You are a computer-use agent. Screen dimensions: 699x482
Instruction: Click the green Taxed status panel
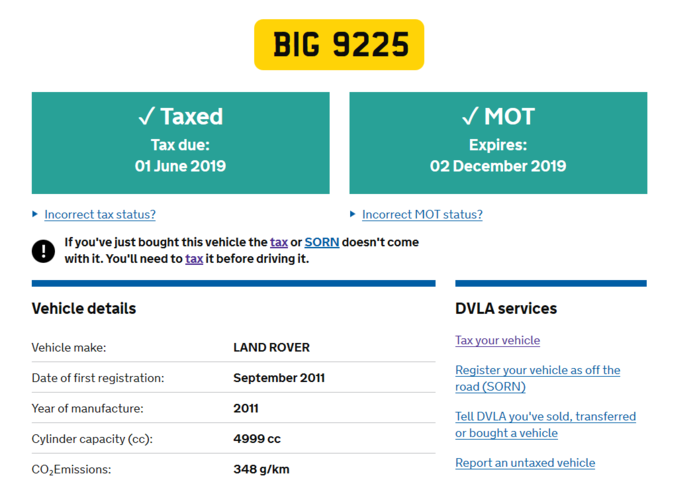tap(181, 143)
